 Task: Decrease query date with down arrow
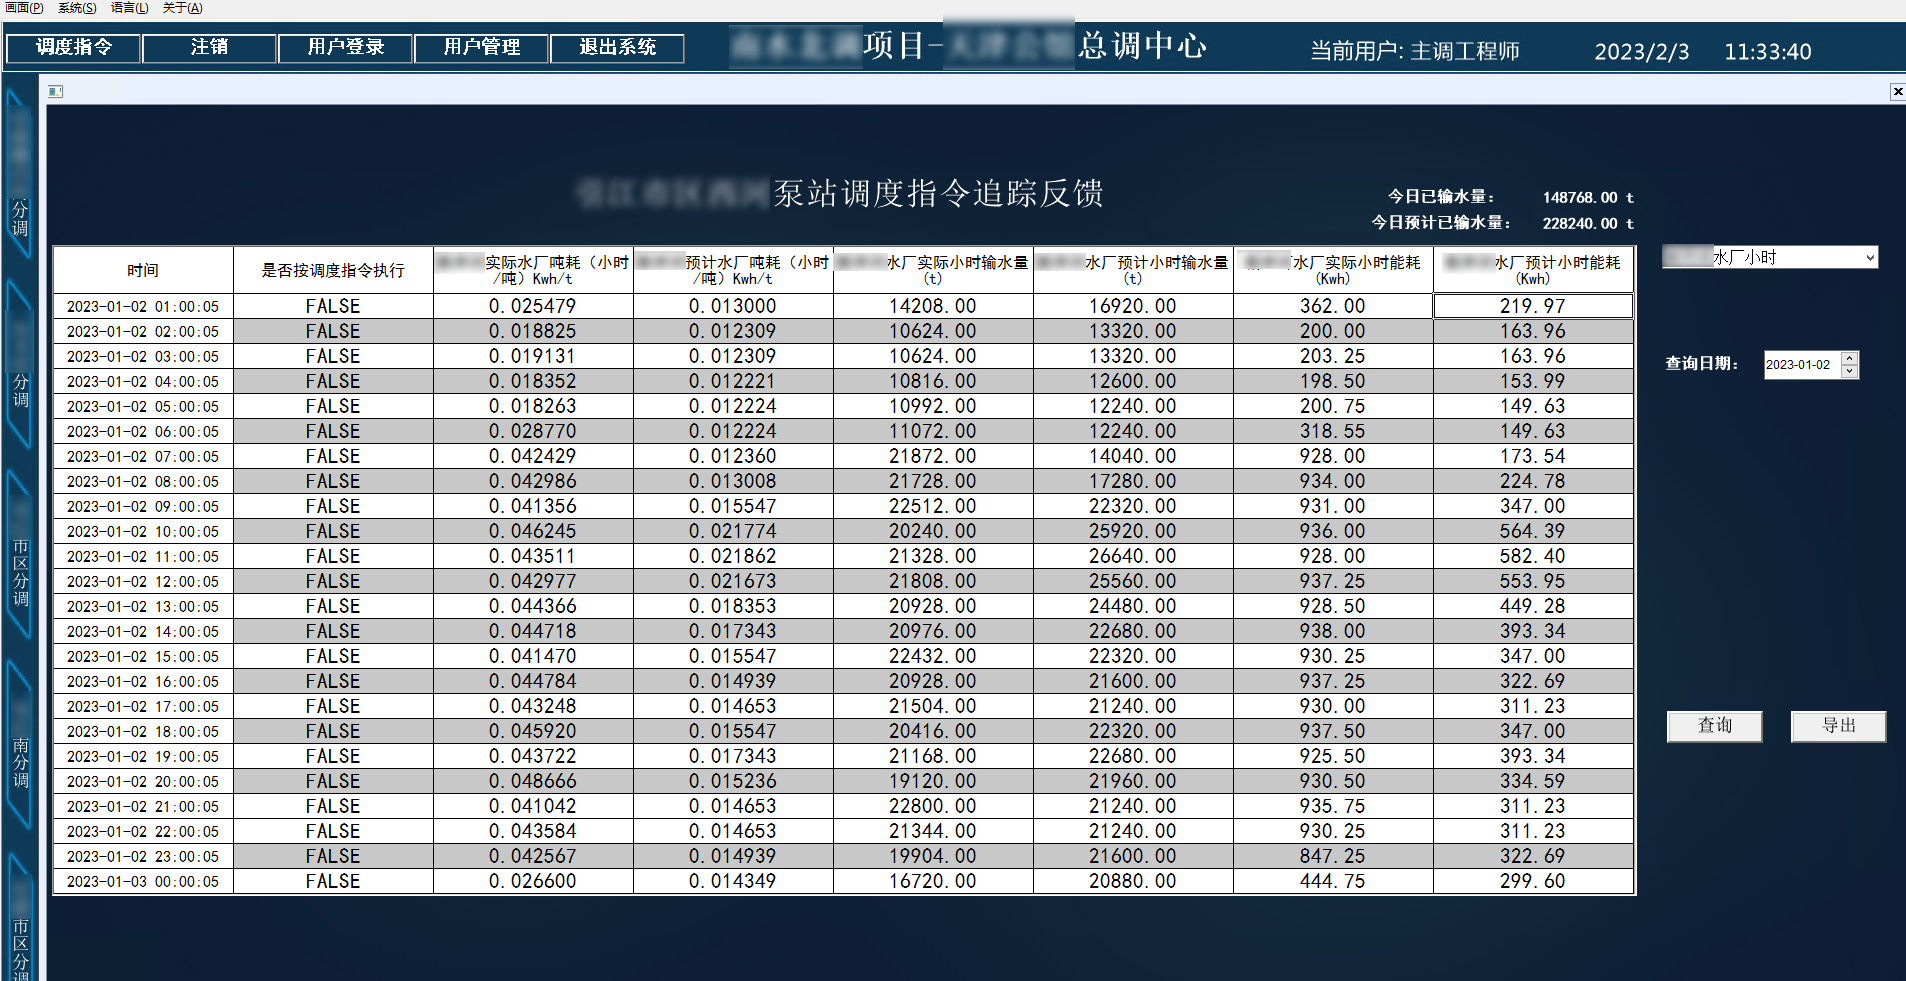[x=1850, y=371]
